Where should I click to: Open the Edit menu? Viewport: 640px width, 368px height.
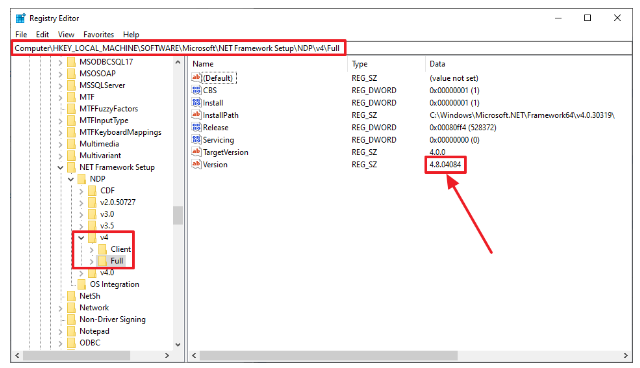point(42,34)
